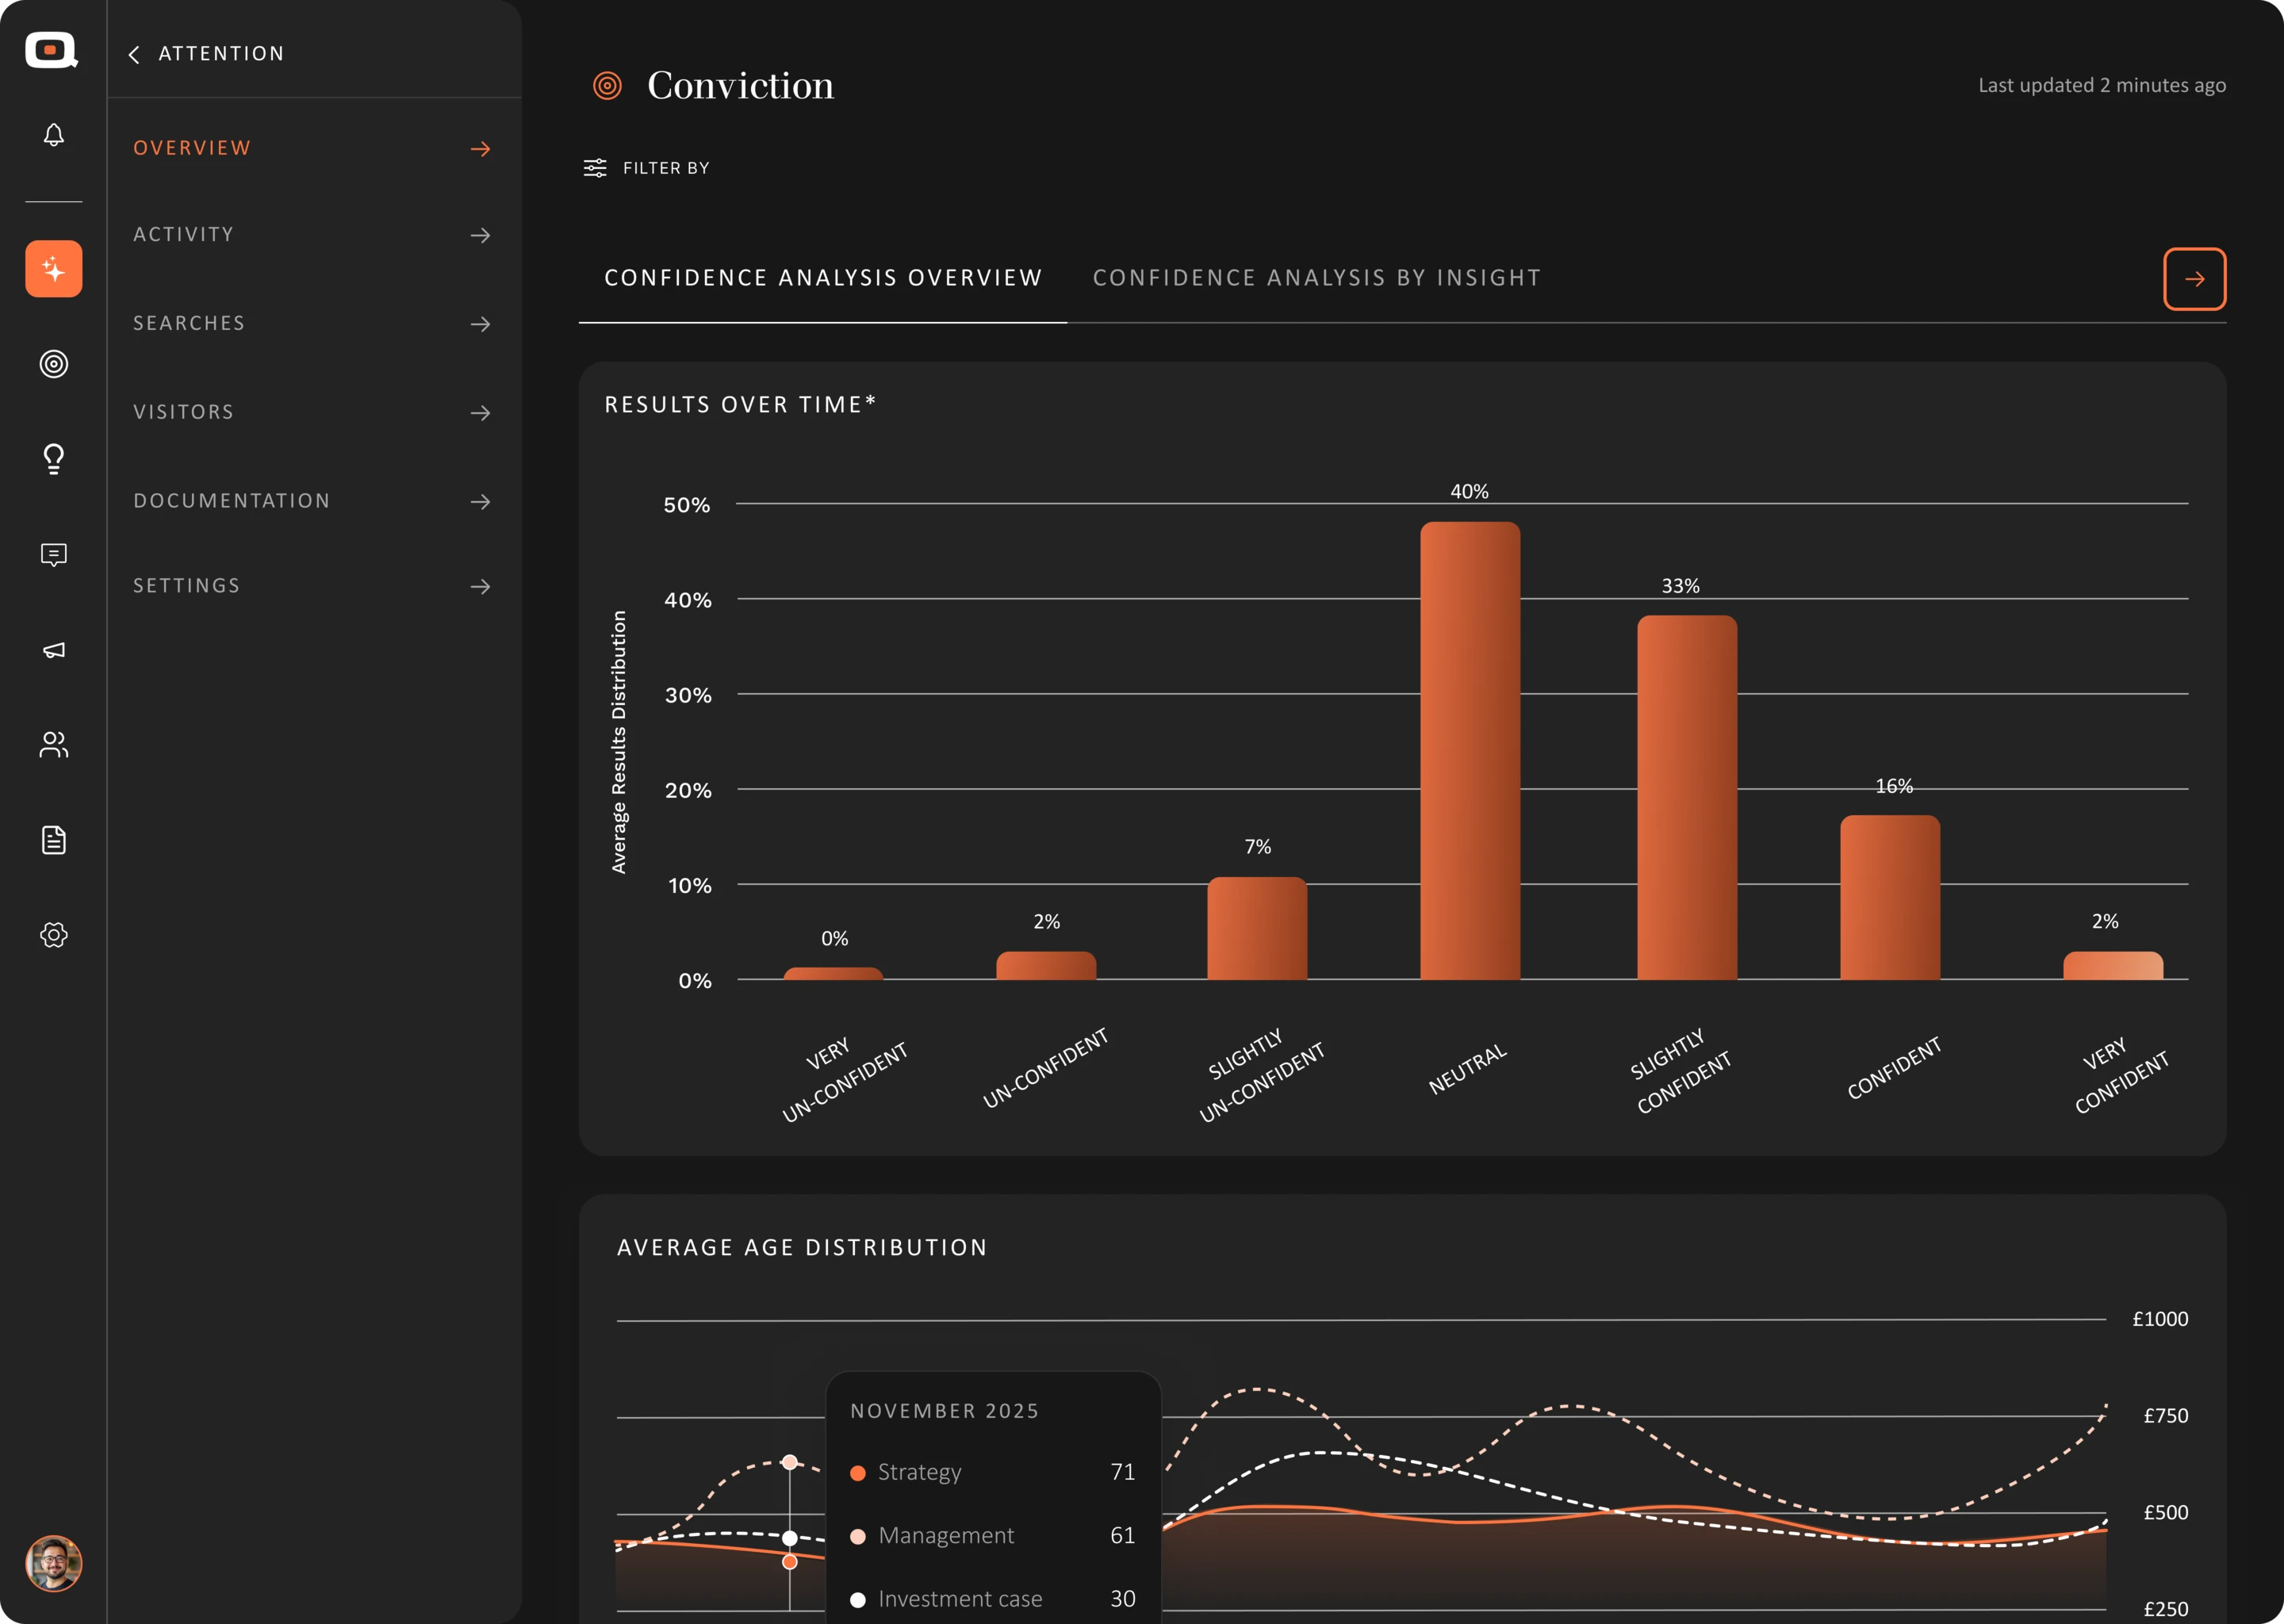Click the Slightly Confident 33% bar
Screen dimensions: 2284x1624
pyautogui.click(x=1687, y=797)
